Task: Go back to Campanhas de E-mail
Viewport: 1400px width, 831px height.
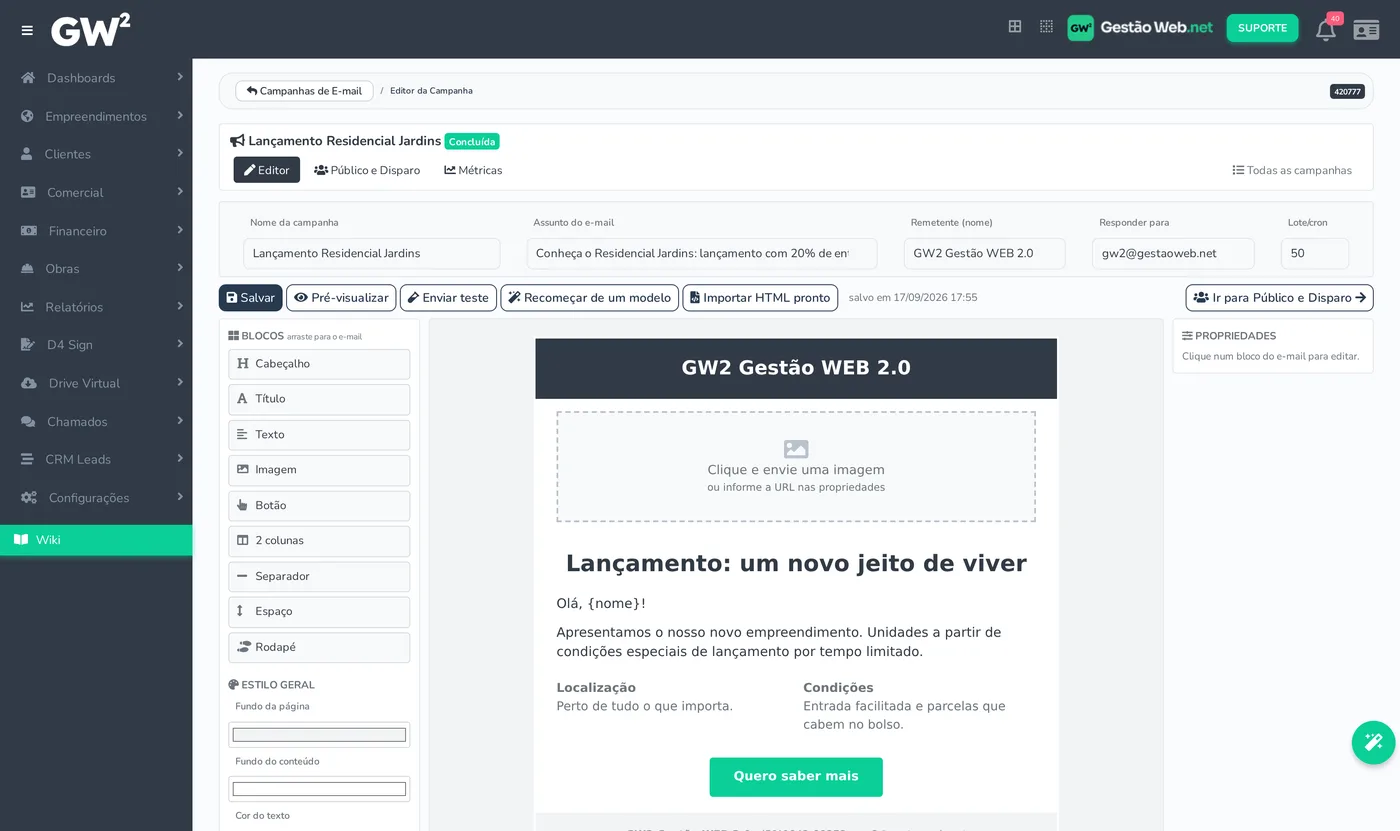Action: pyautogui.click(x=304, y=91)
